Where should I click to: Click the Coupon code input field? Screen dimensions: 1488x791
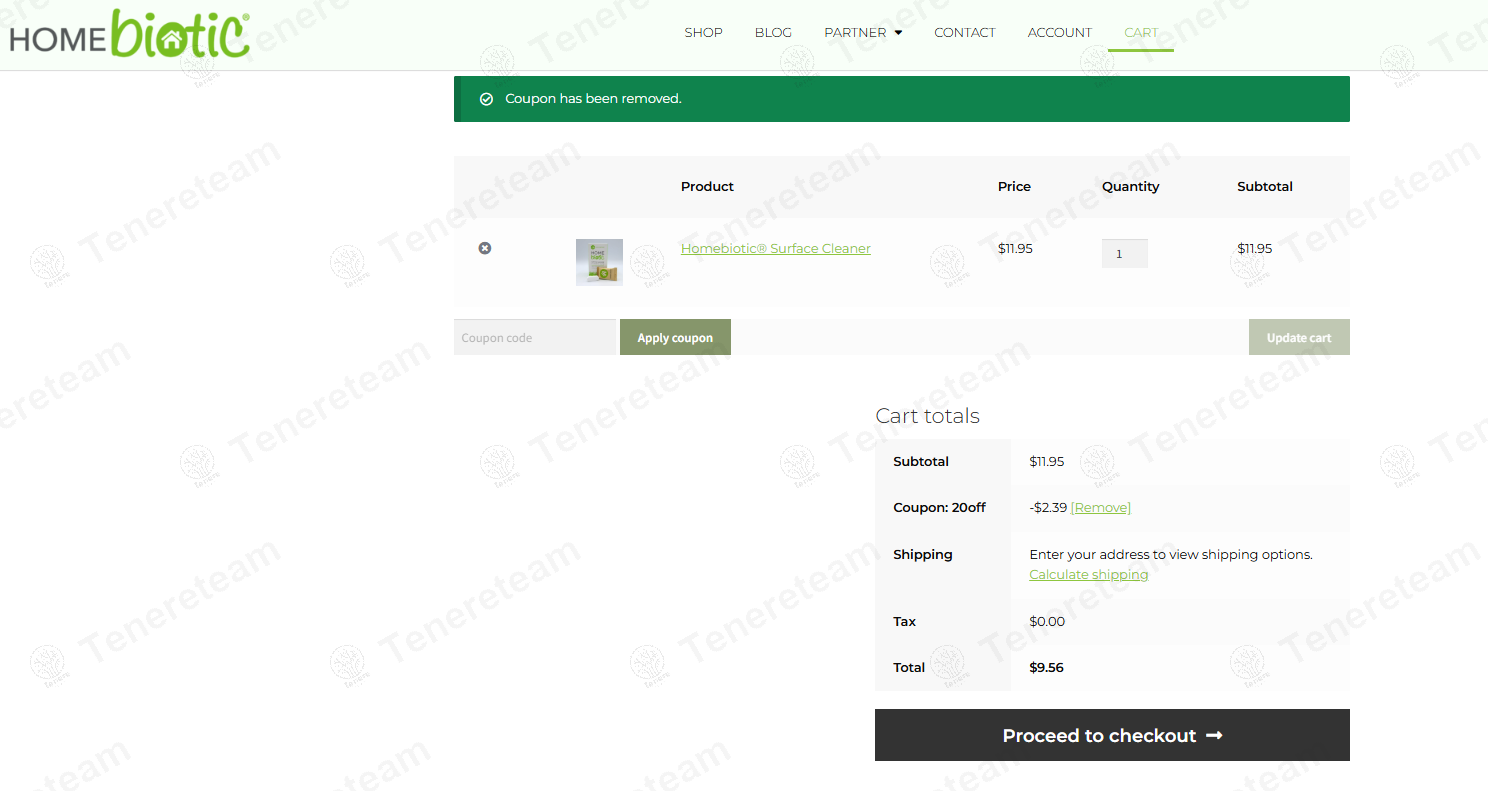point(535,337)
